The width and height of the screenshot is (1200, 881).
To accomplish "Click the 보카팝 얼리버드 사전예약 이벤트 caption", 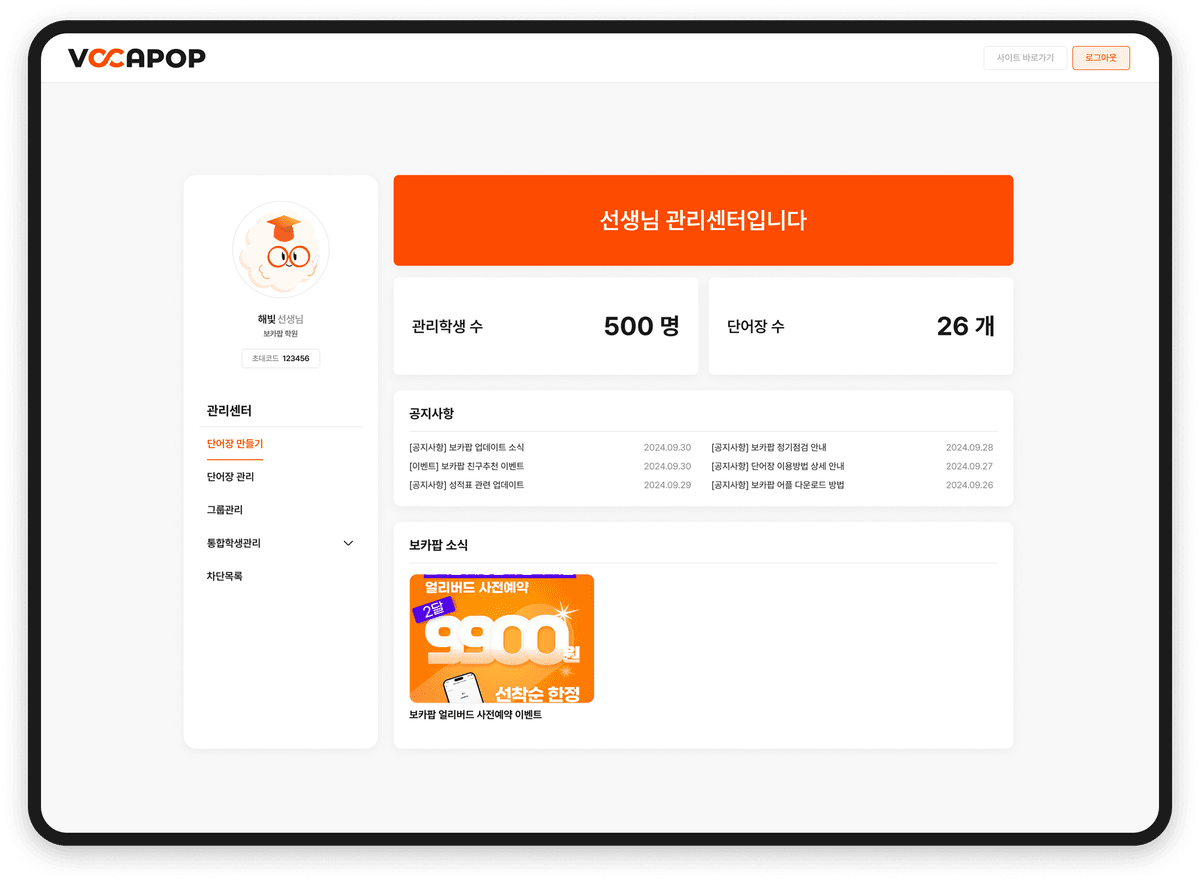I will 475,715.
